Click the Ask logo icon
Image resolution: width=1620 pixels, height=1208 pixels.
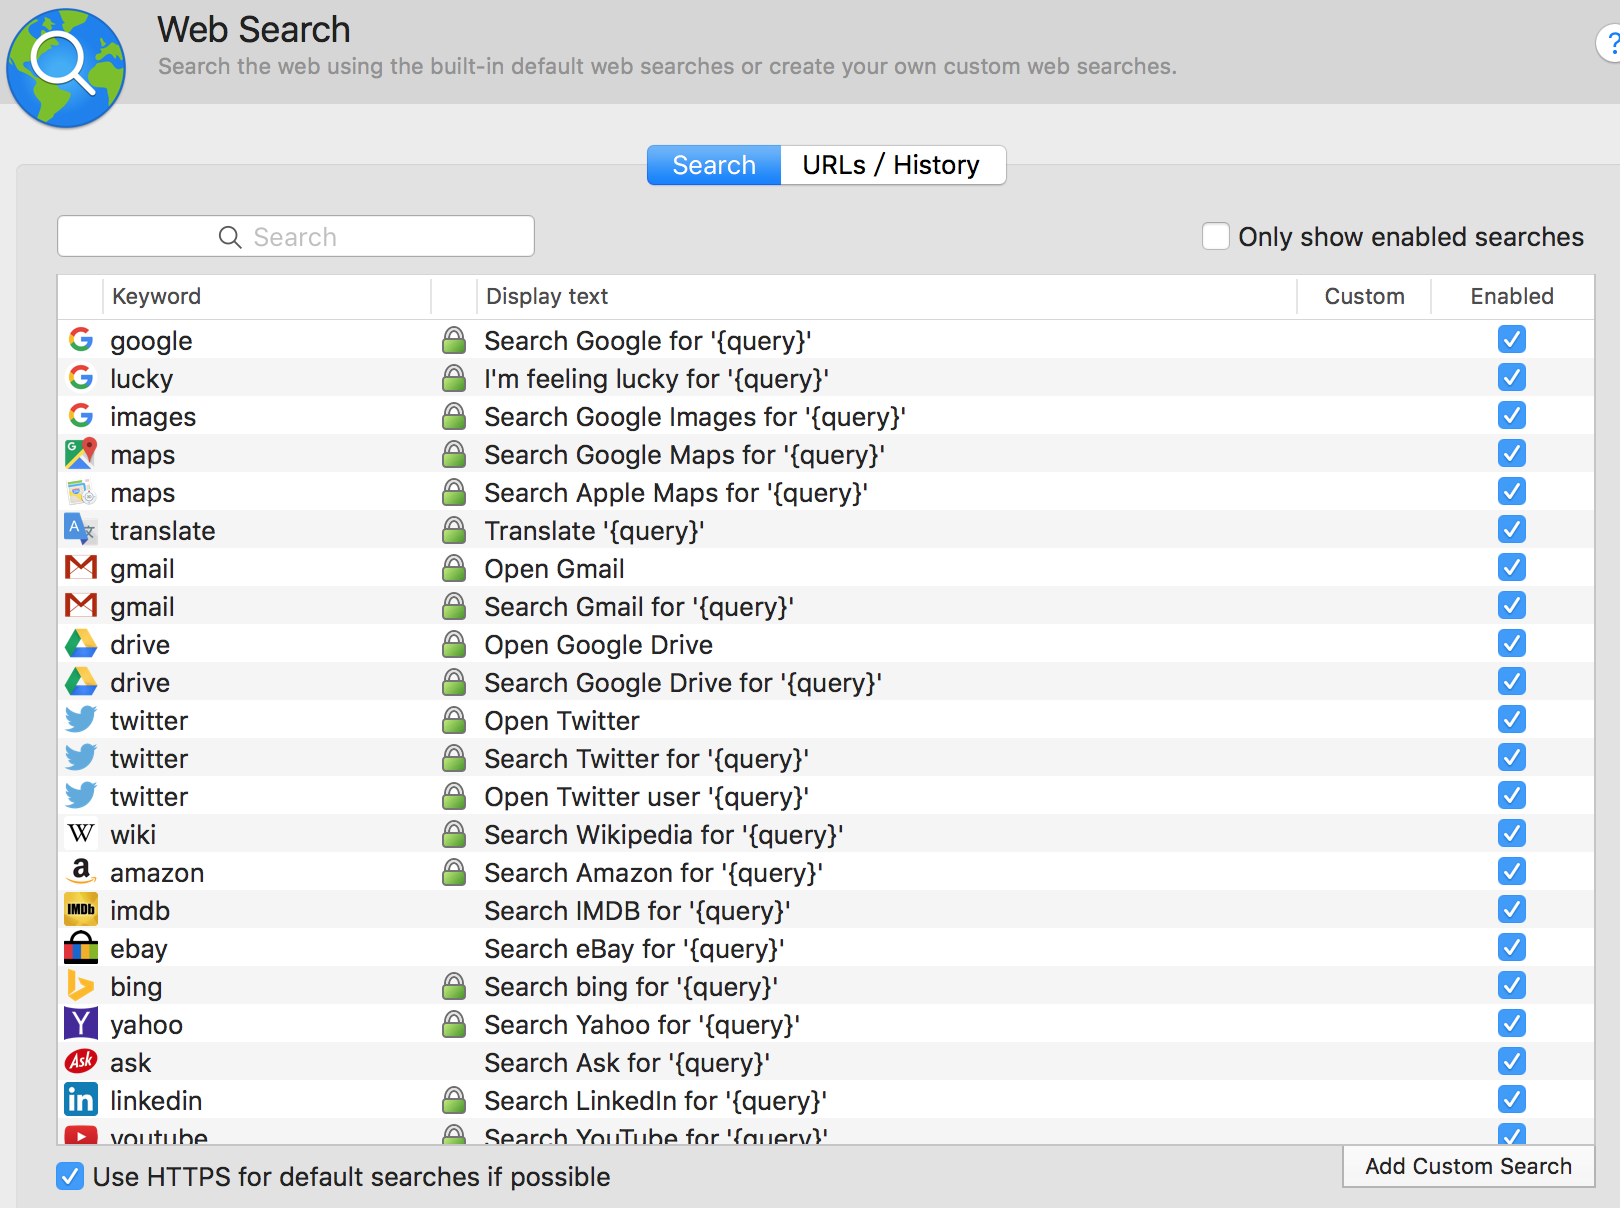click(x=80, y=1062)
